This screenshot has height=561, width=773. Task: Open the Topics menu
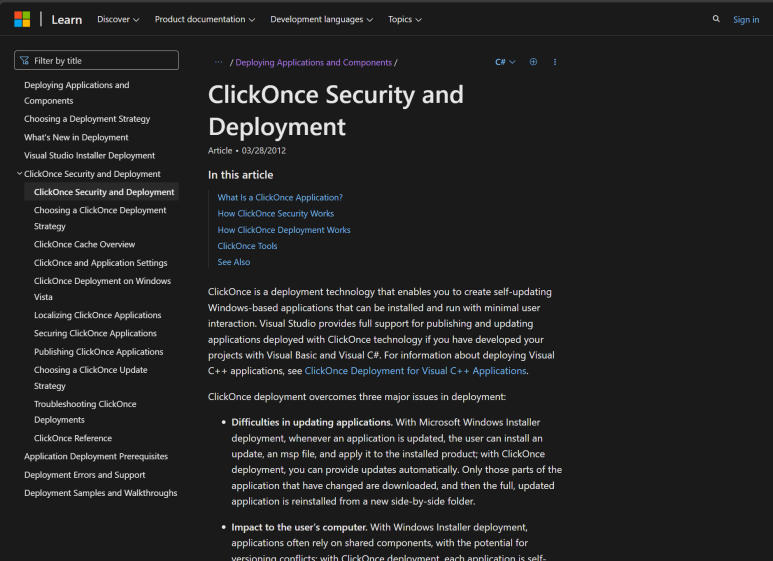point(404,19)
